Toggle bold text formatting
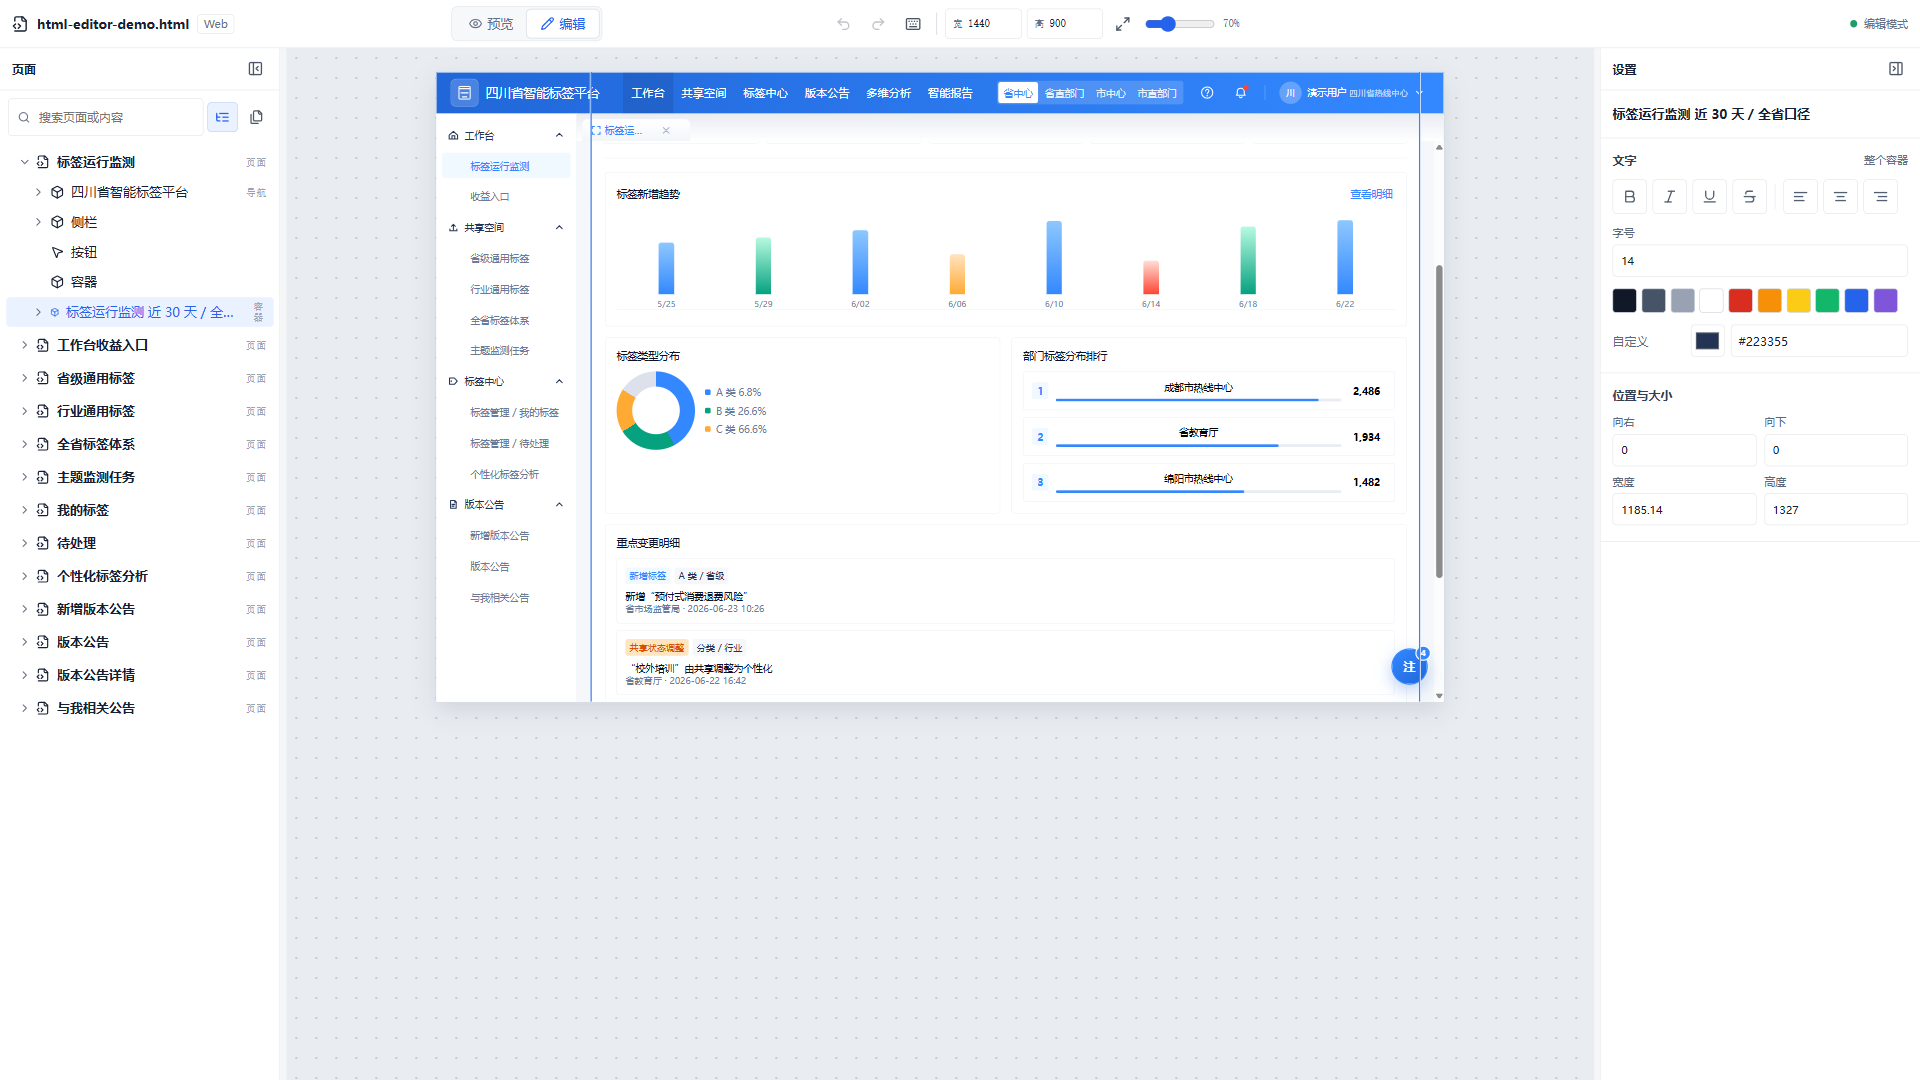This screenshot has height=1080, width=1920. click(1629, 197)
